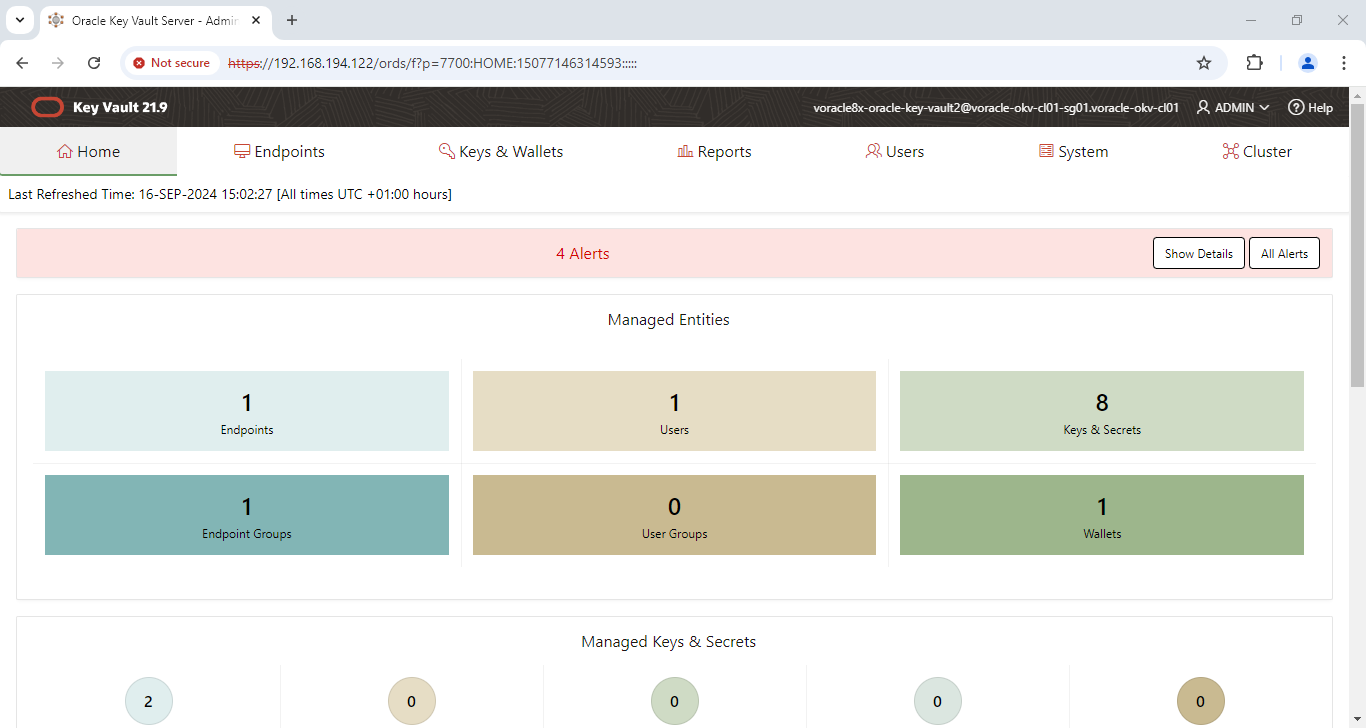Image resolution: width=1366 pixels, height=728 pixels.
Task: Open the Help link
Action: pos(1310,107)
